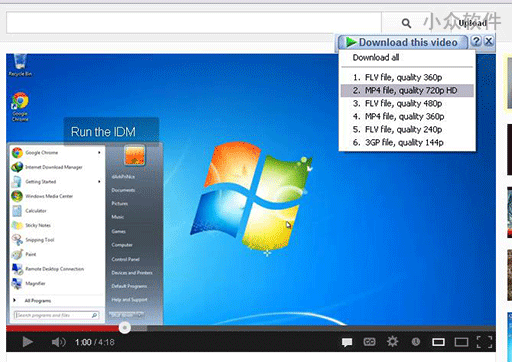
Task: Select FLV file, quality 360p
Action: 407,77
